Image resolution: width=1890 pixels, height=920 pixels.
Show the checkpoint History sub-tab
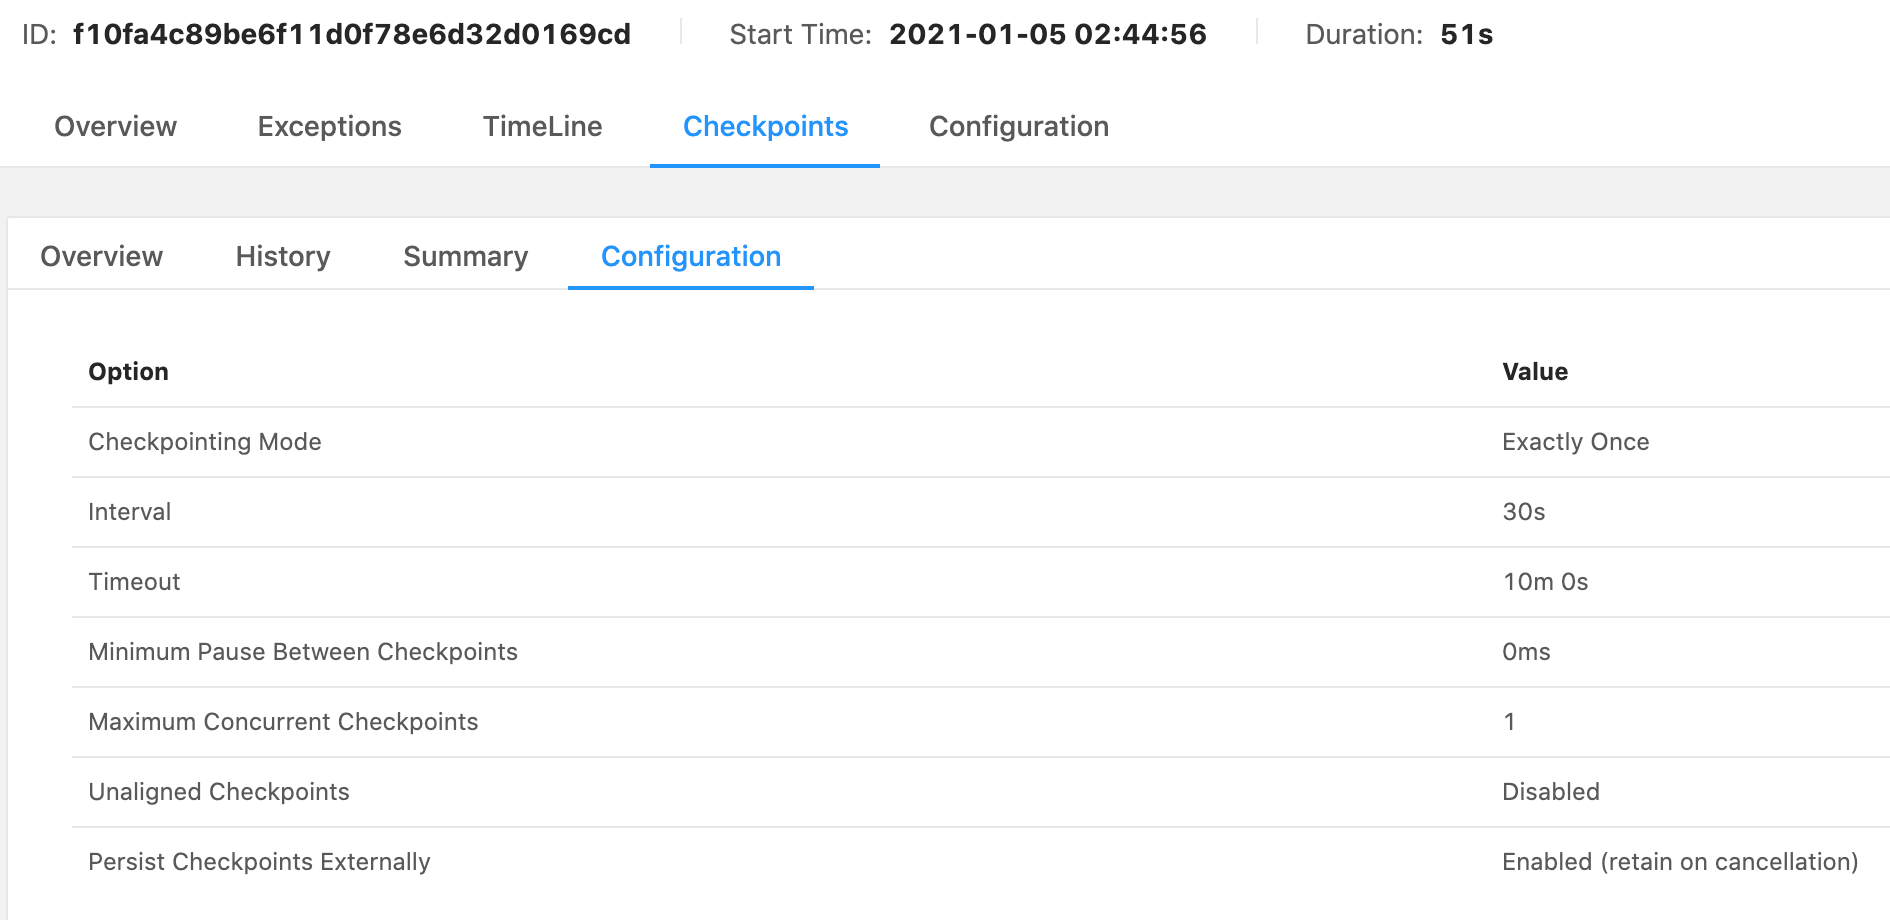(x=283, y=257)
